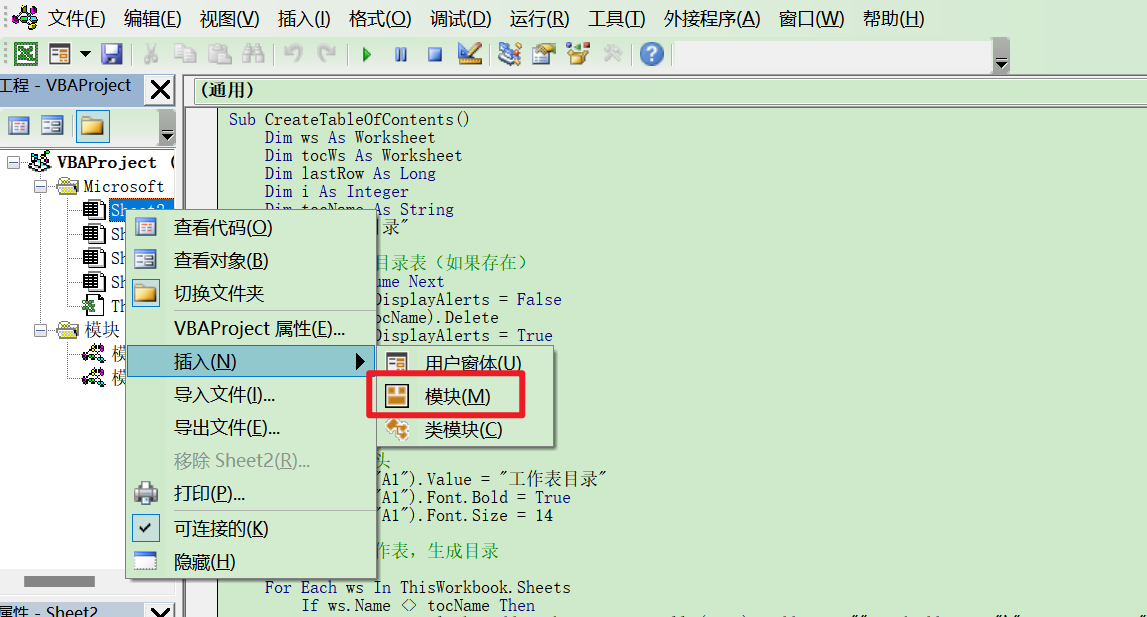Insert 模块(M) from submenu

click(x=465, y=397)
